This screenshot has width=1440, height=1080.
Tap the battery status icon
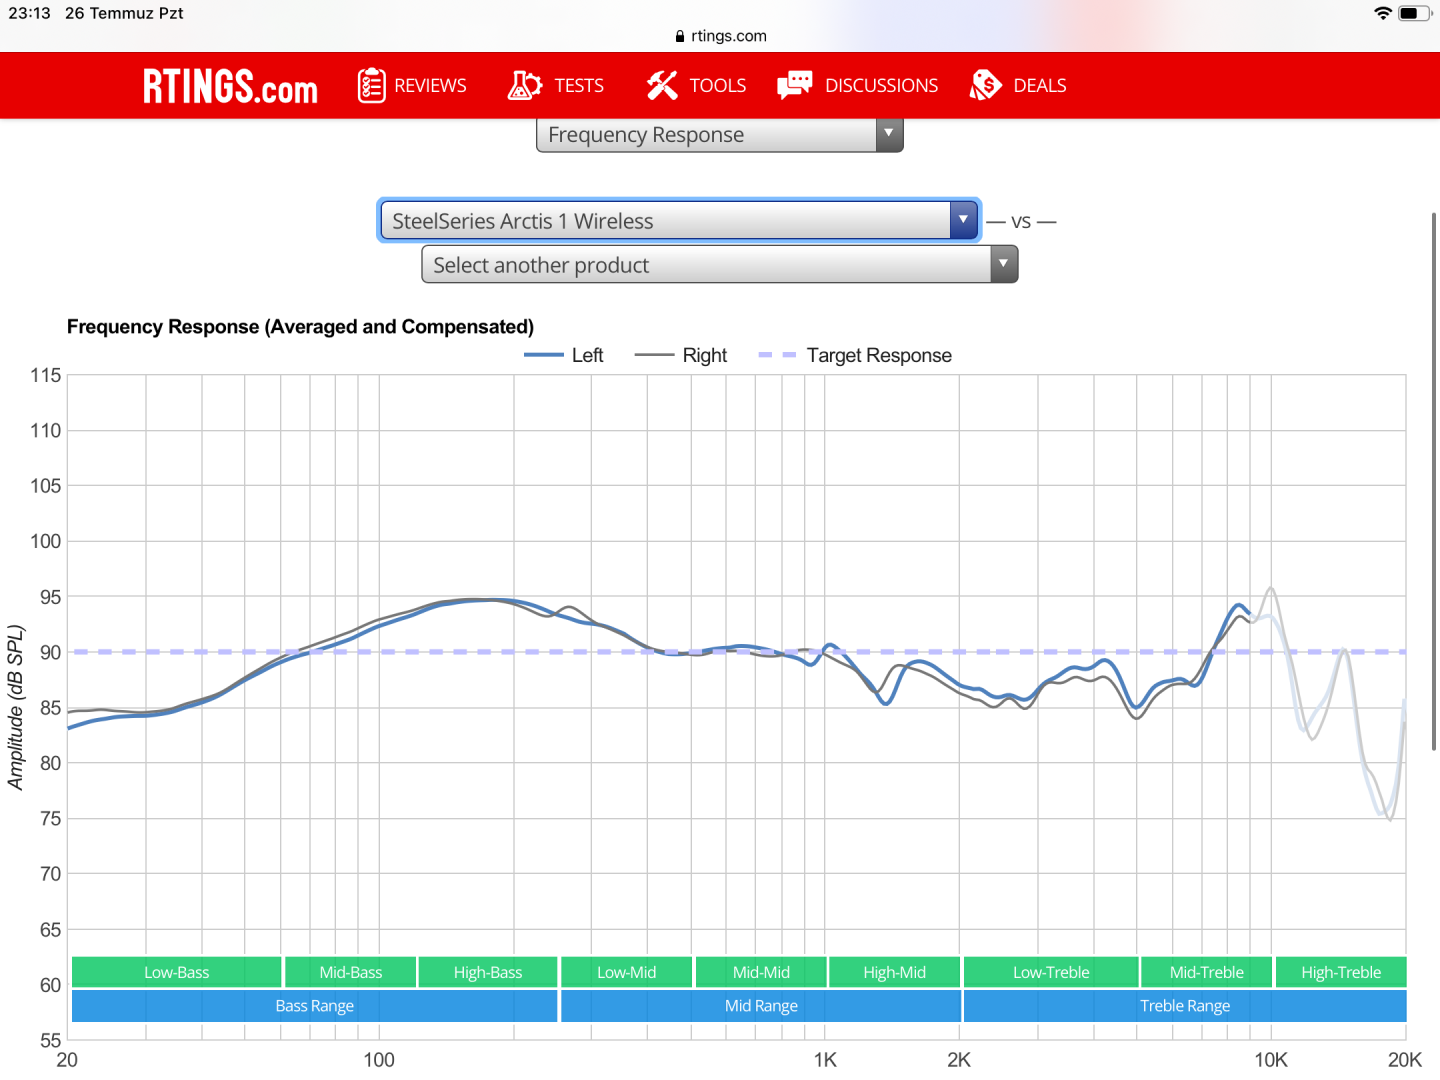pyautogui.click(x=1414, y=13)
